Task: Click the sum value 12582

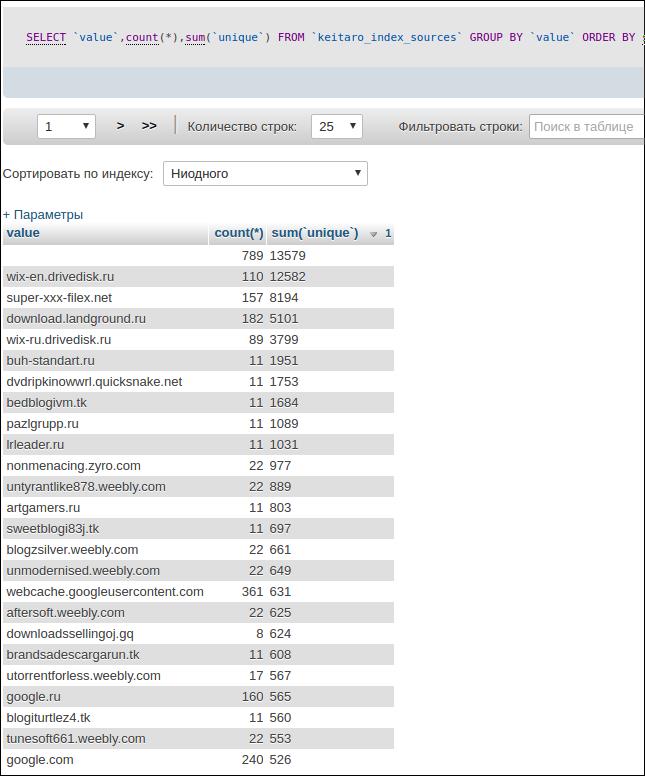Action: (x=288, y=277)
